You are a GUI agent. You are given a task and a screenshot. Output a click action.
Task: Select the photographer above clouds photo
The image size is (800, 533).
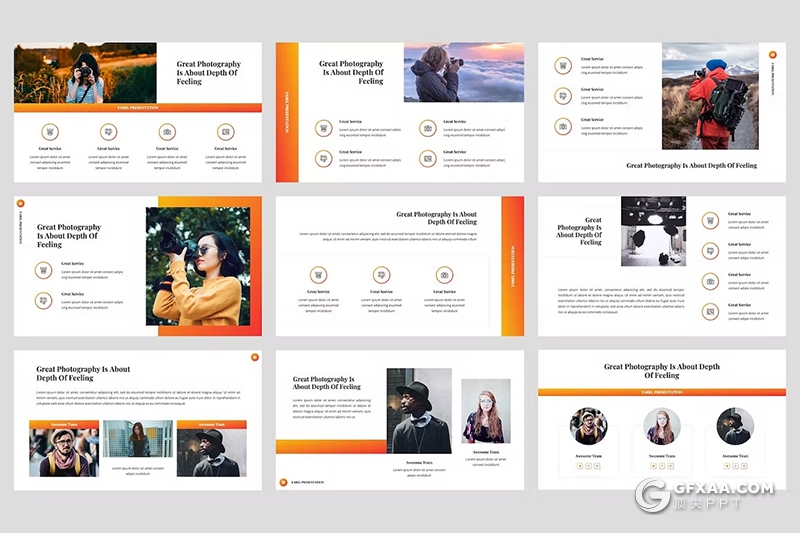click(x=463, y=73)
